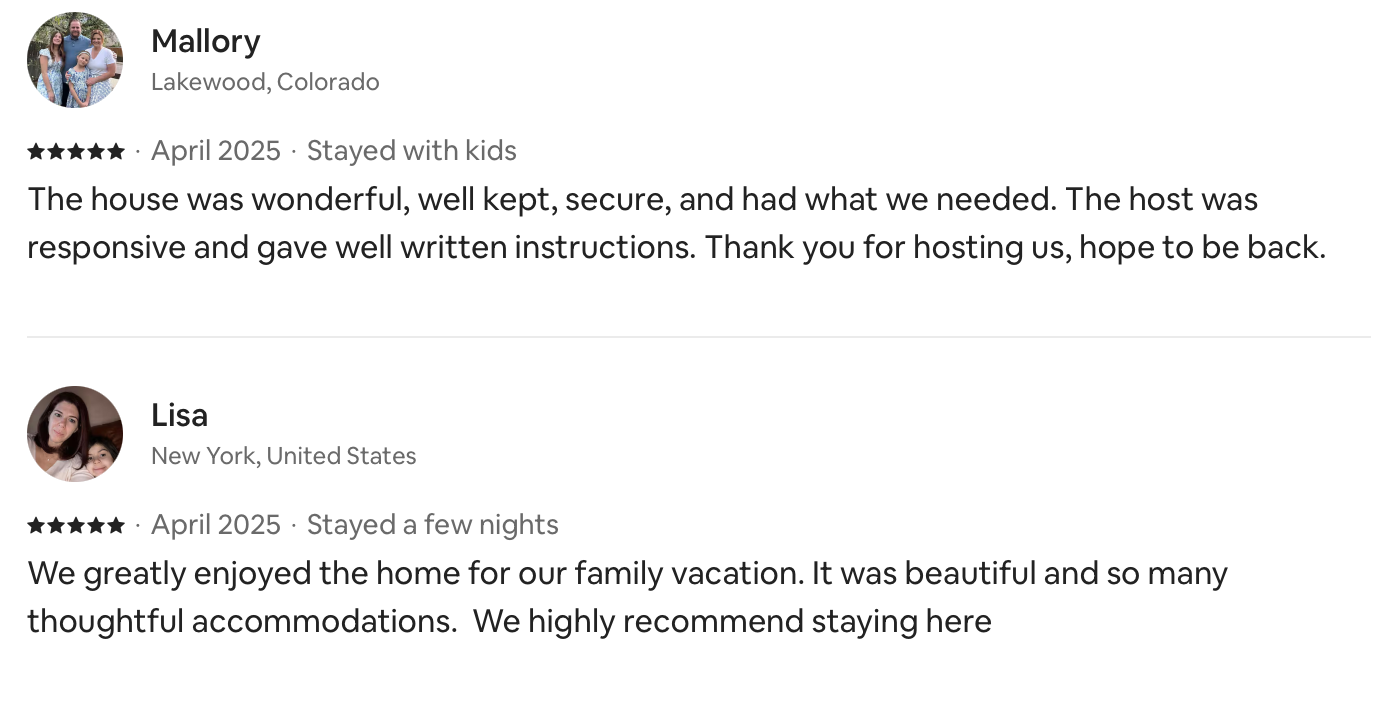The height and width of the screenshot is (702, 1396).
Task: Click the "New York, United States" location
Action: [x=283, y=456]
